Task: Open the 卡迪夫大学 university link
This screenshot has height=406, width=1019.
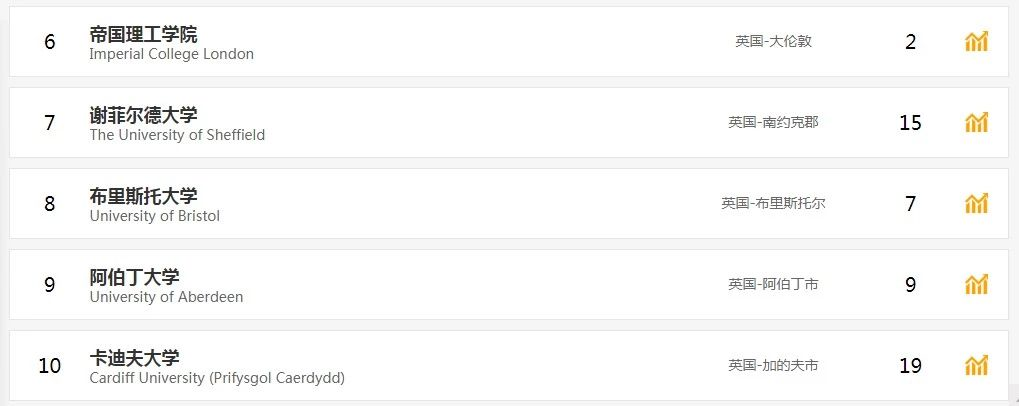Action: (x=134, y=358)
